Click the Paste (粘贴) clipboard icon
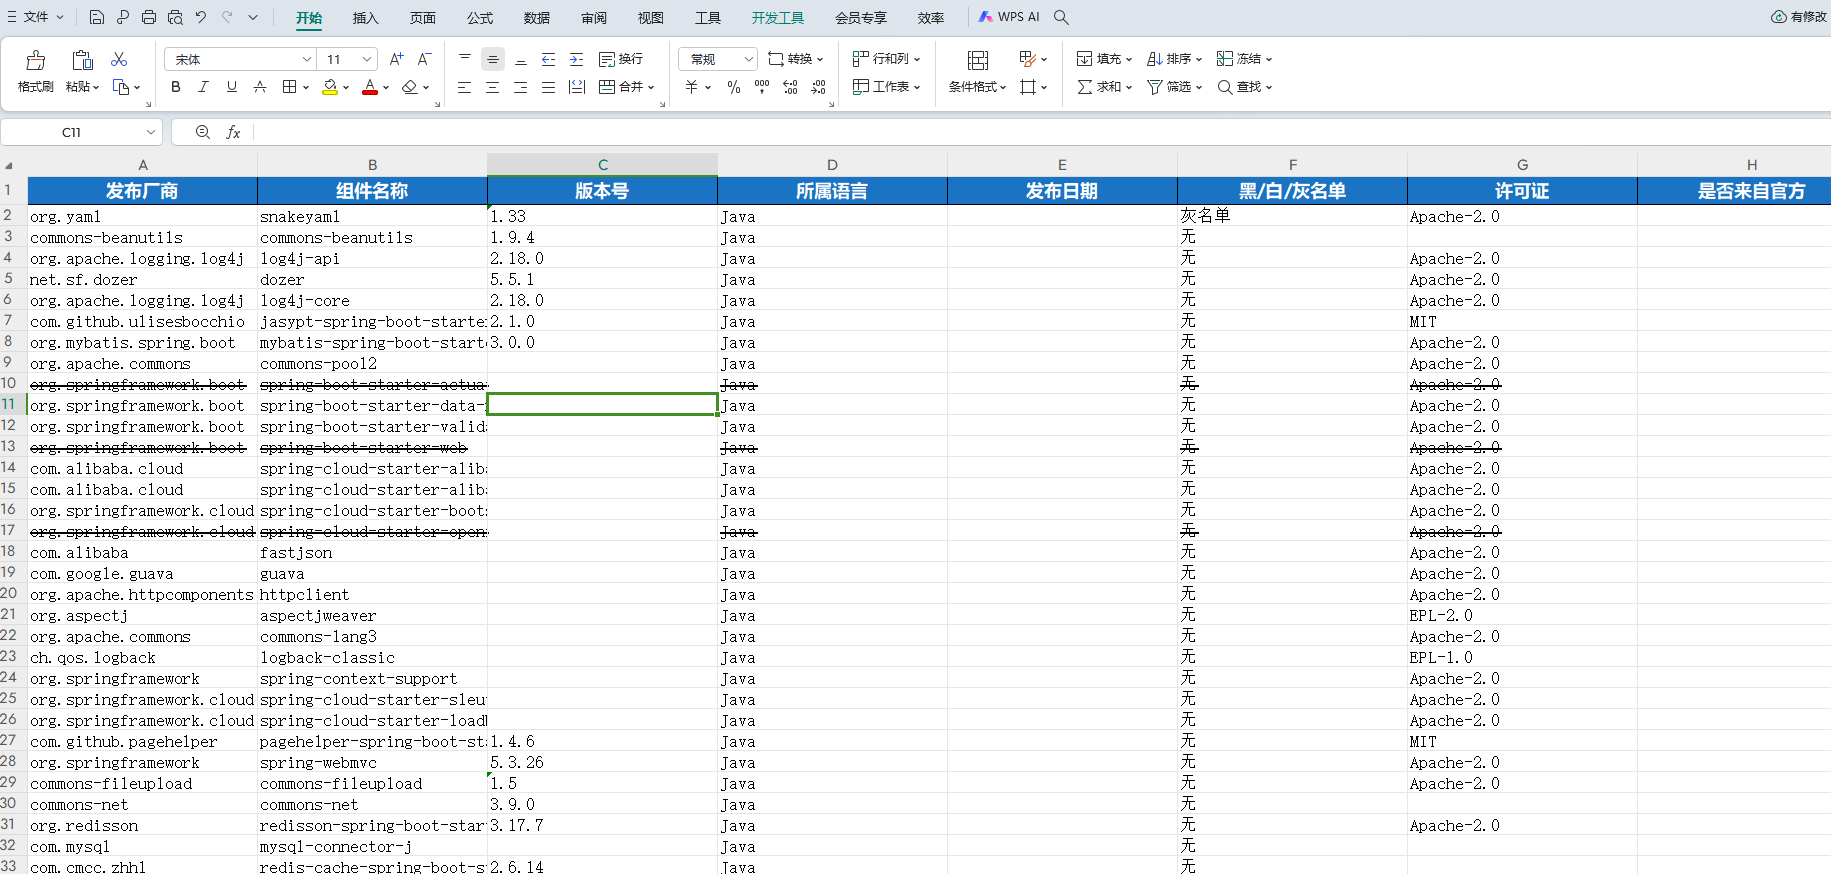This screenshot has width=1831, height=874. [x=82, y=60]
